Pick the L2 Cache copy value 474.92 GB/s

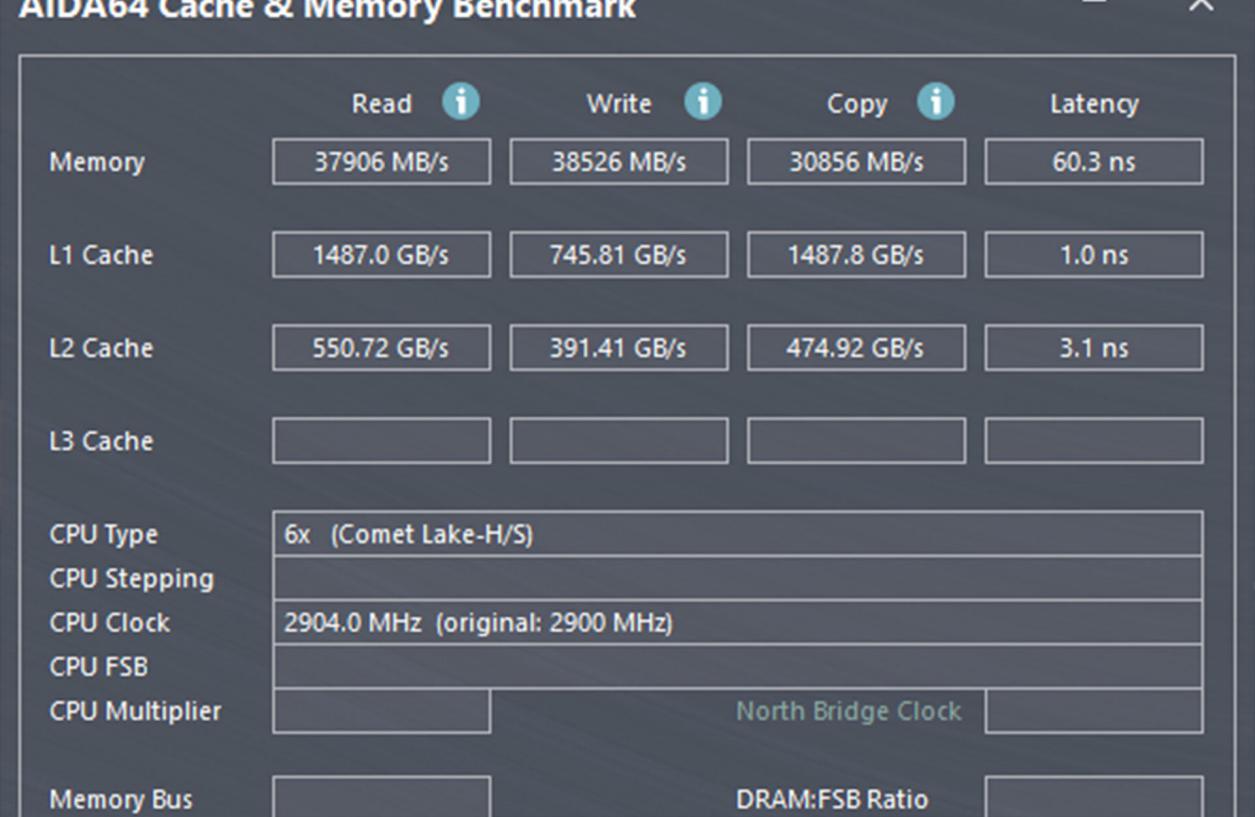point(856,348)
